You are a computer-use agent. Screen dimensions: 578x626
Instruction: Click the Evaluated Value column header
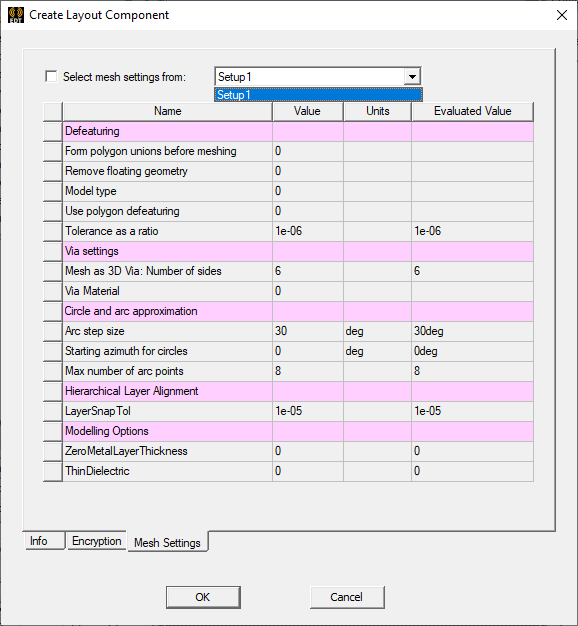(x=472, y=111)
